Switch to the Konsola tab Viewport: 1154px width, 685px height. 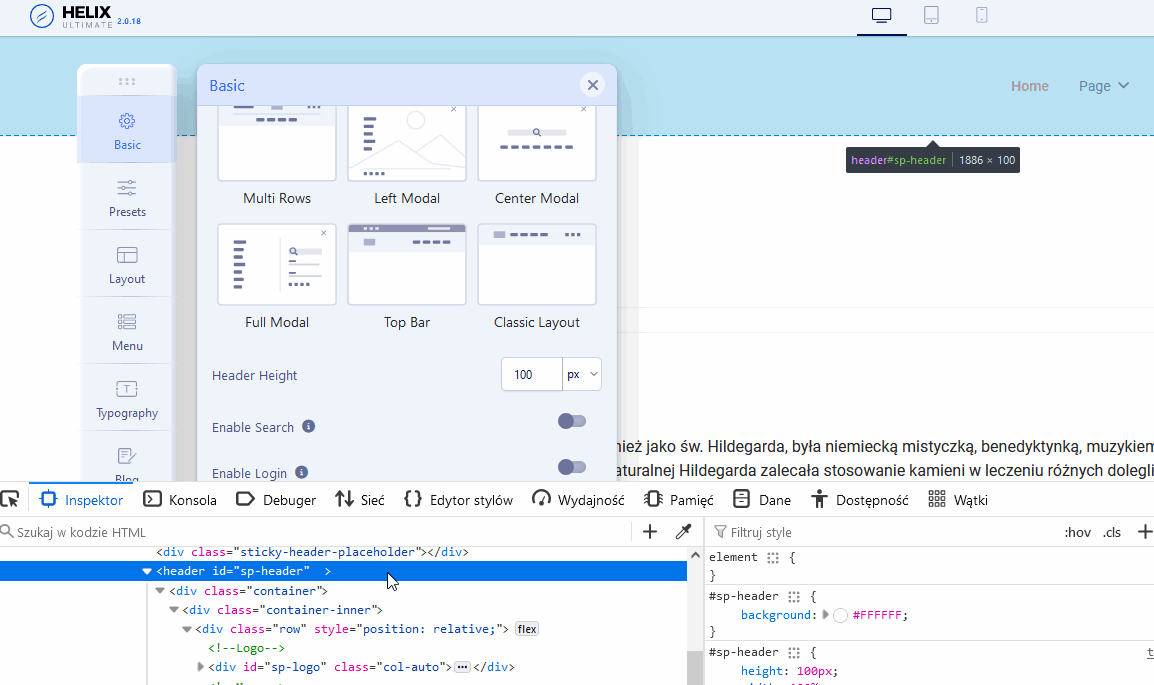pyautogui.click(x=180, y=500)
